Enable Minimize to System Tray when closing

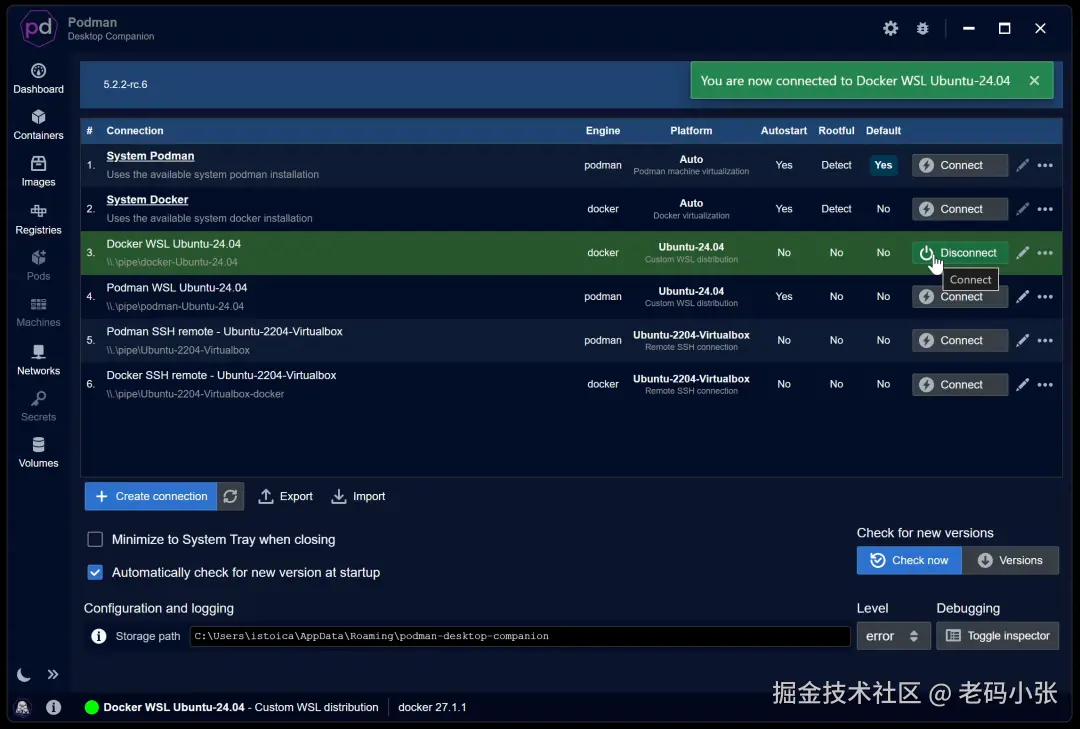[95, 540]
